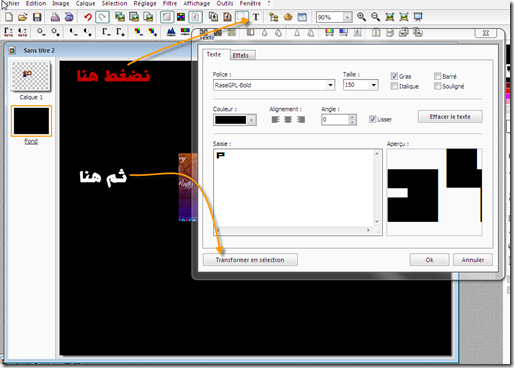
Task: Save with the floppy disk icon
Action: coord(37,17)
